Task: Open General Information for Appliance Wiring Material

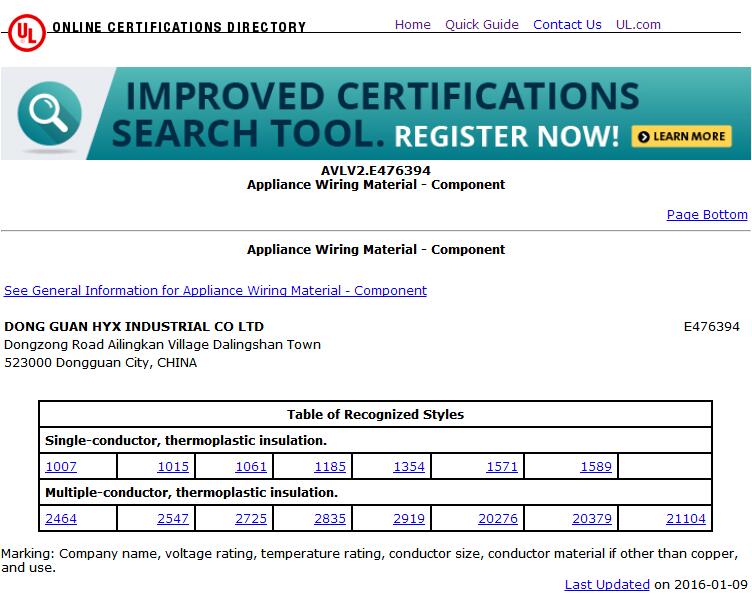Action: [x=215, y=291]
